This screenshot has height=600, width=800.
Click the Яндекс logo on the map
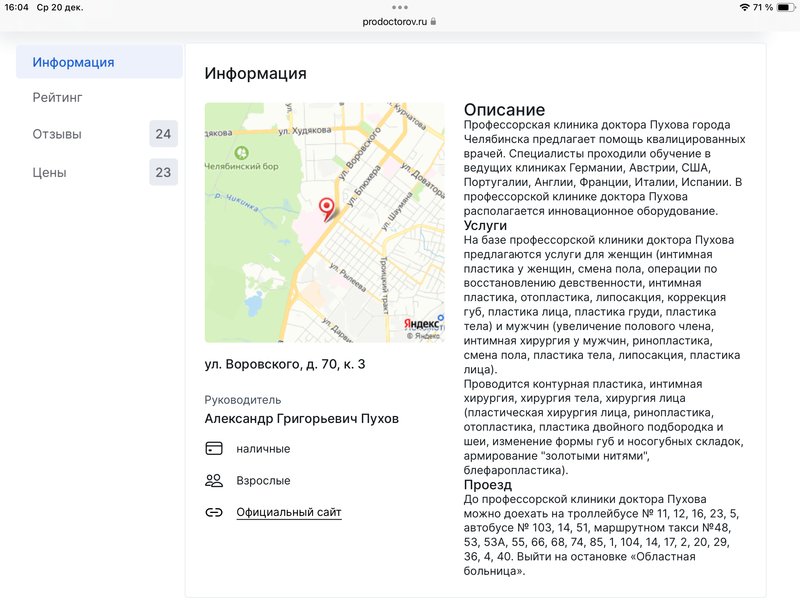[x=421, y=323]
